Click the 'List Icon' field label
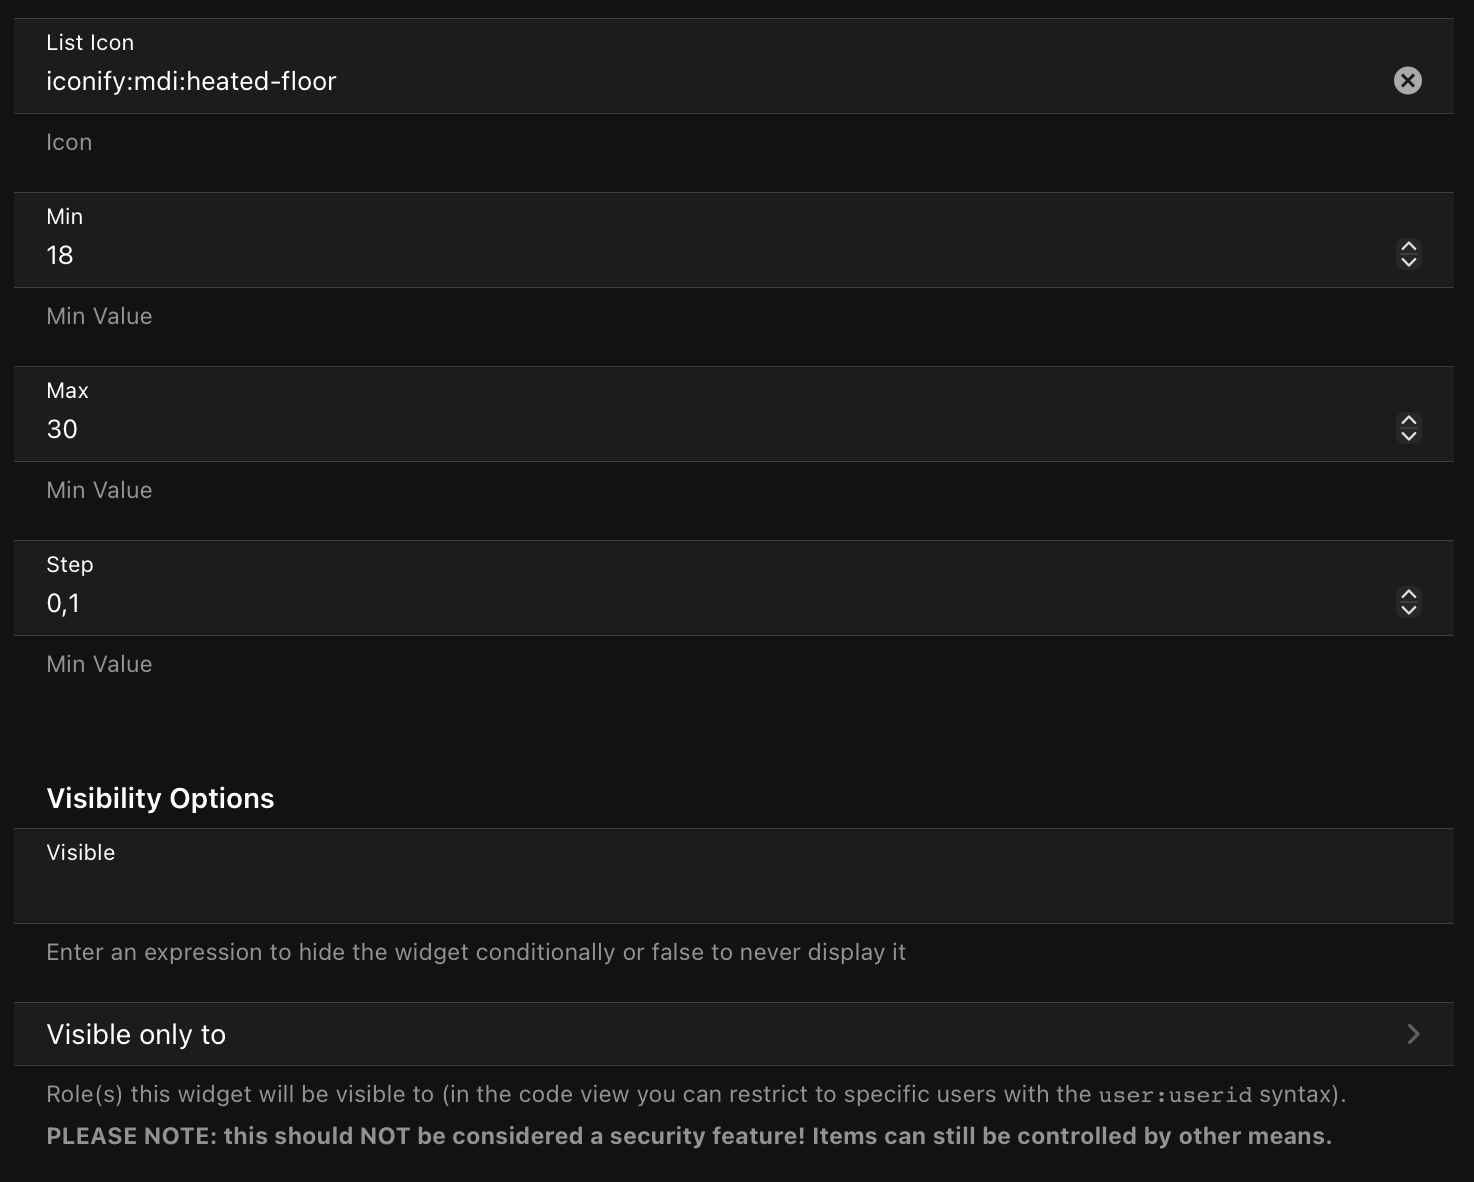Viewport: 1474px width, 1182px height. point(90,43)
